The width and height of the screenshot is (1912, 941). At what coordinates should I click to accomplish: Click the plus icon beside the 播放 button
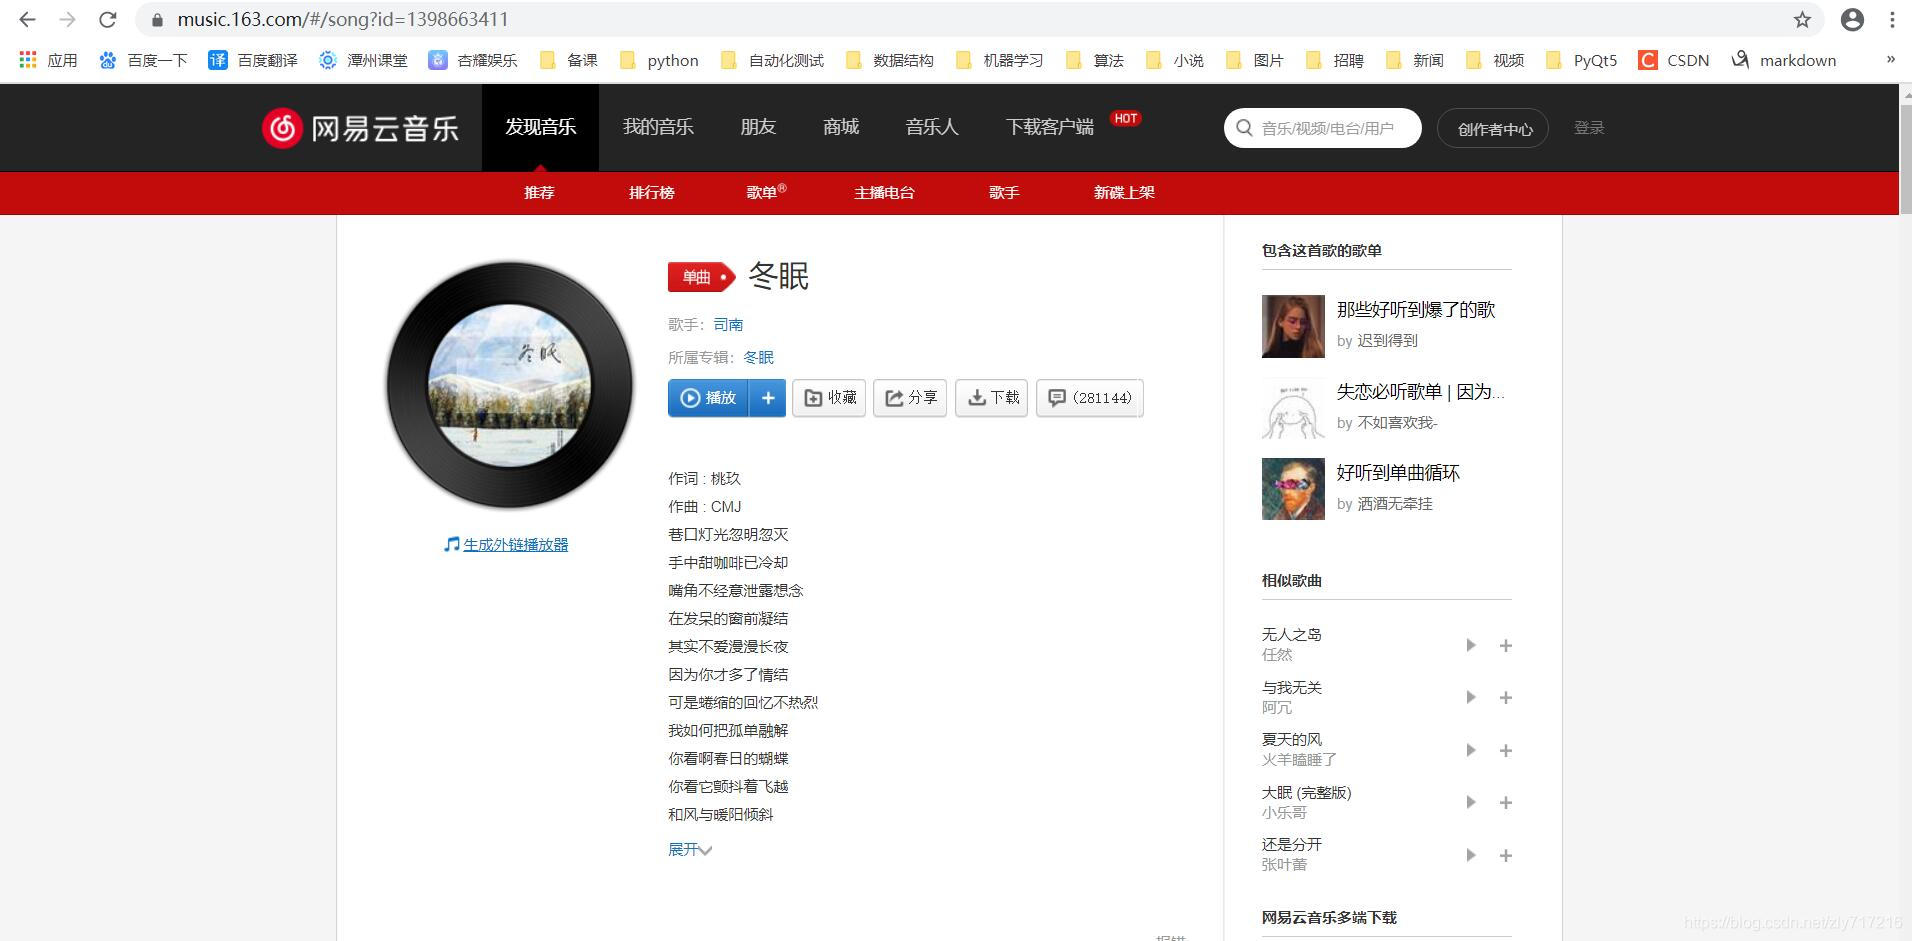(768, 397)
